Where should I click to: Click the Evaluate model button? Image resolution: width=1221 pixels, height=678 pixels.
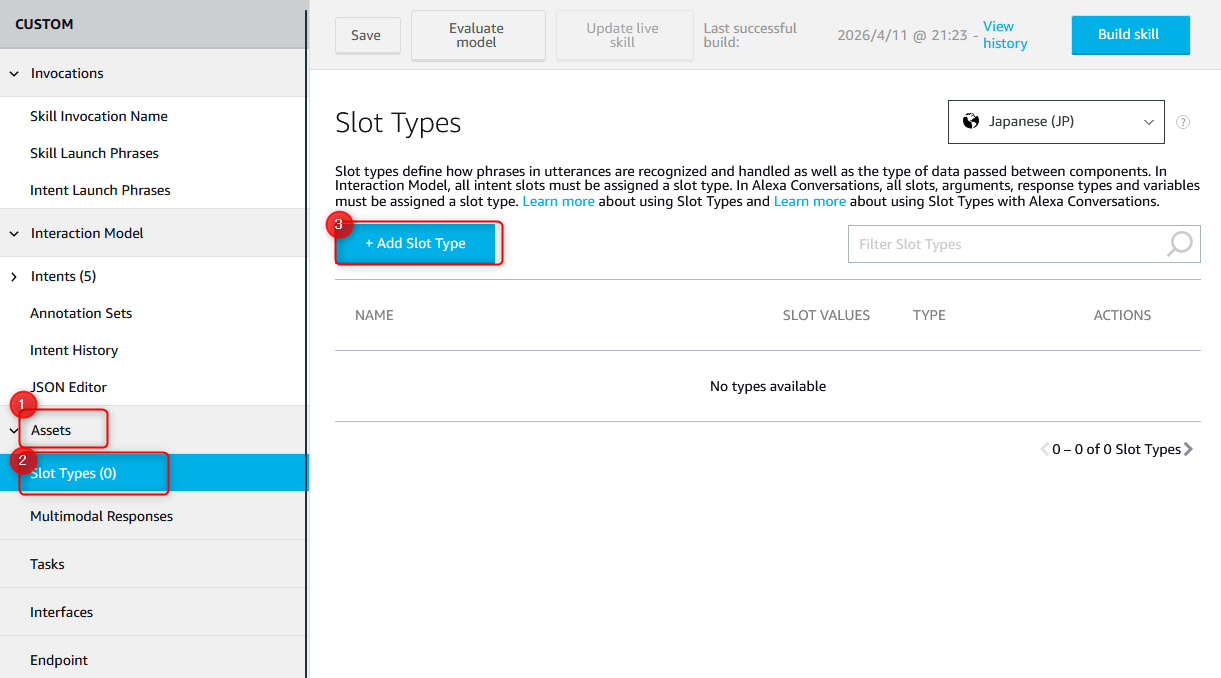point(477,36)
